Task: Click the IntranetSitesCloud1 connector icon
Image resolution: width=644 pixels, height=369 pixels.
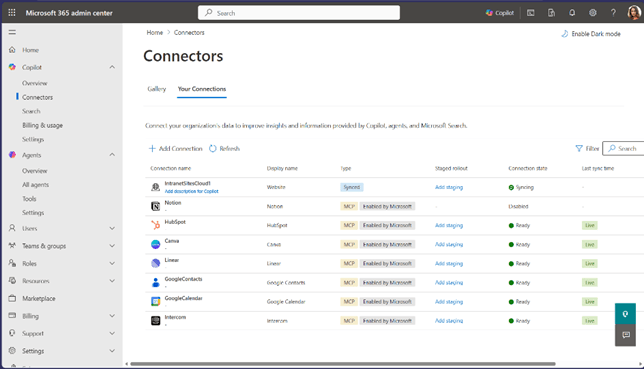Action: pos(155,187)
